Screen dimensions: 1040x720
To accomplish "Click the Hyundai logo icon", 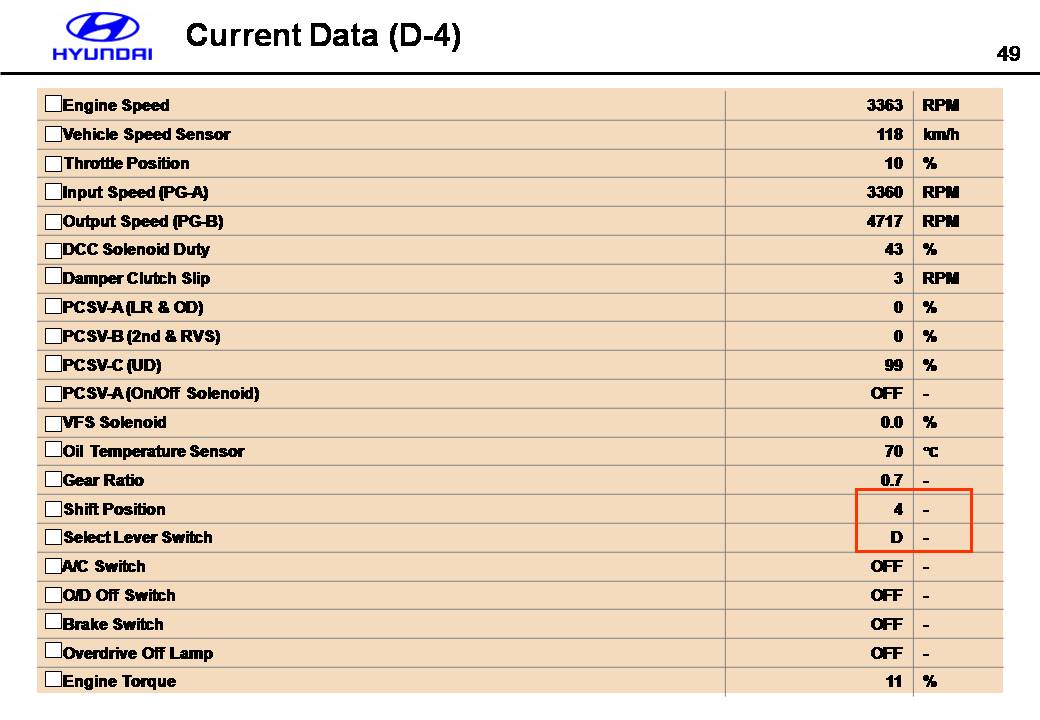I will coord(102,27).
